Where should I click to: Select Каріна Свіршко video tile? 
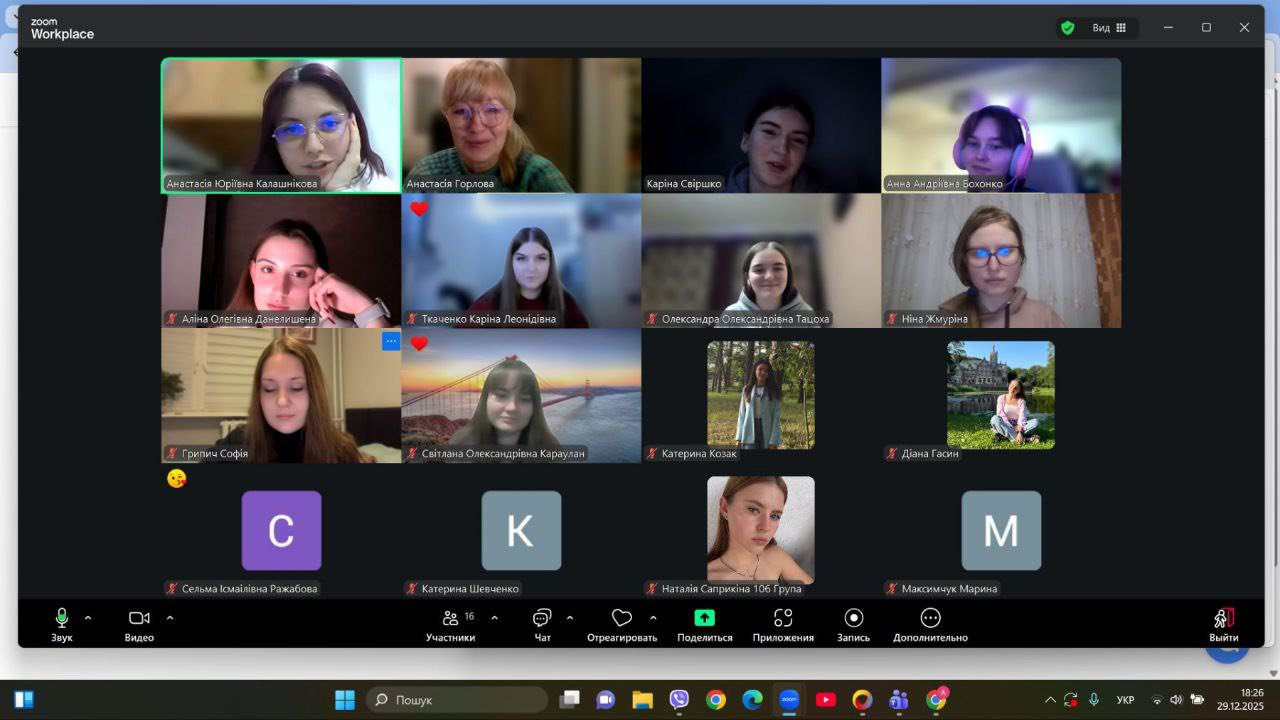click(x=761, y=125)
